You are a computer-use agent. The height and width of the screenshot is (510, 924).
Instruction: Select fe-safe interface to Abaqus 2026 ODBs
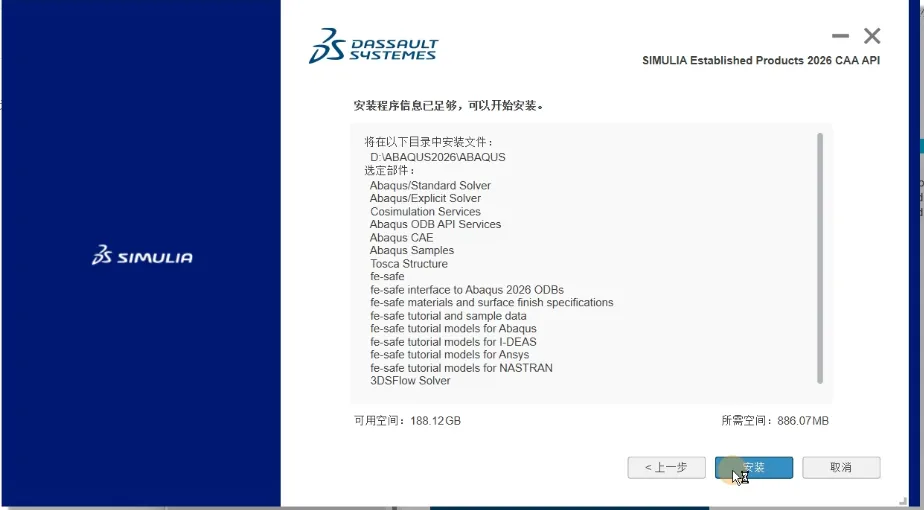467,289
